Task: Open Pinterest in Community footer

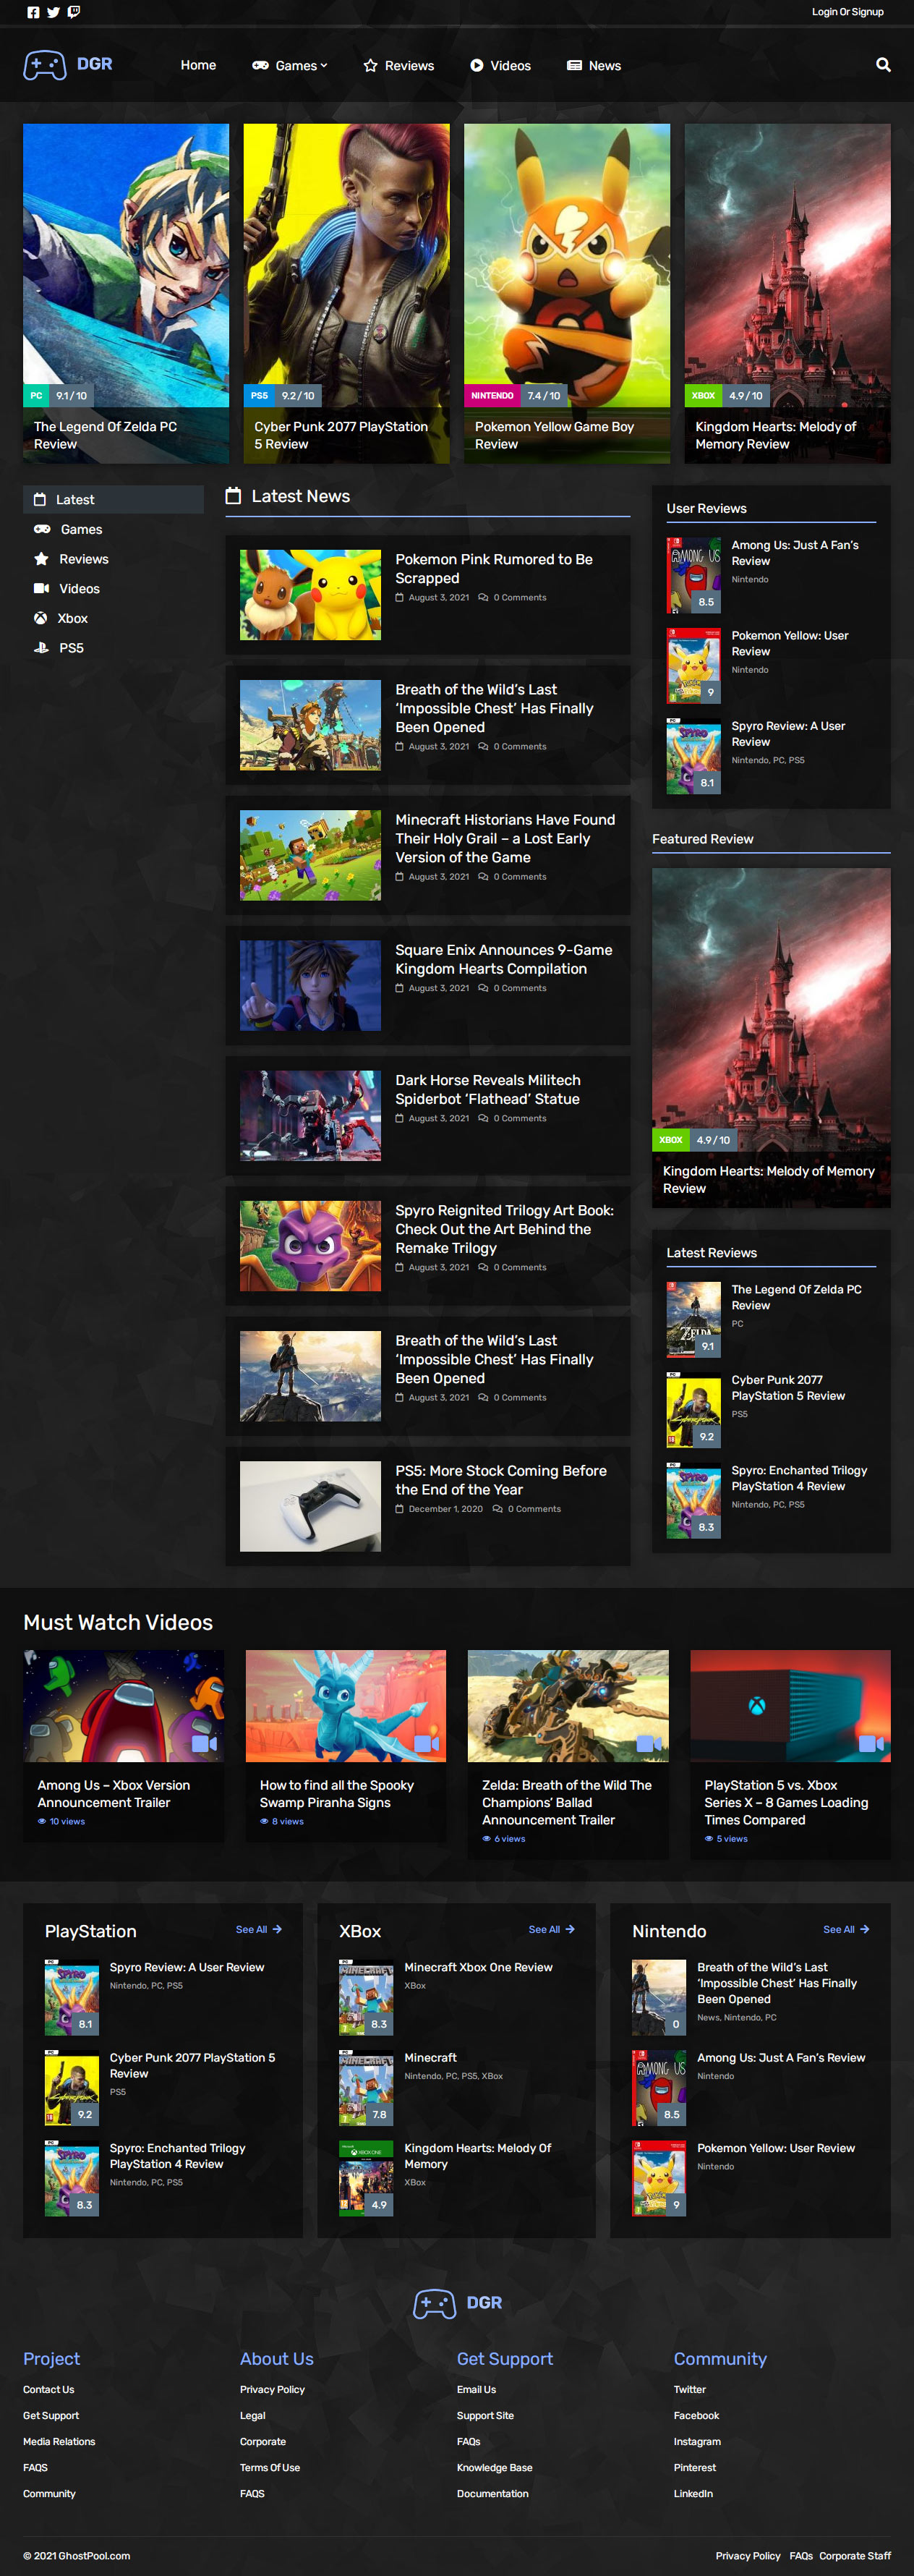Action: click(x=694, y=2468)
